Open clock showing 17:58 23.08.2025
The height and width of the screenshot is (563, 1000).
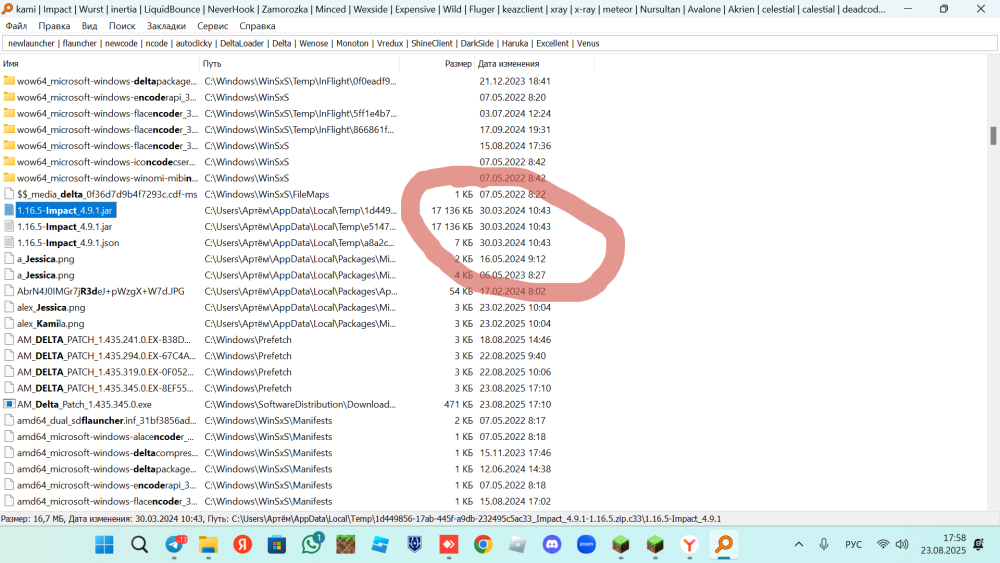pos(943,545)
